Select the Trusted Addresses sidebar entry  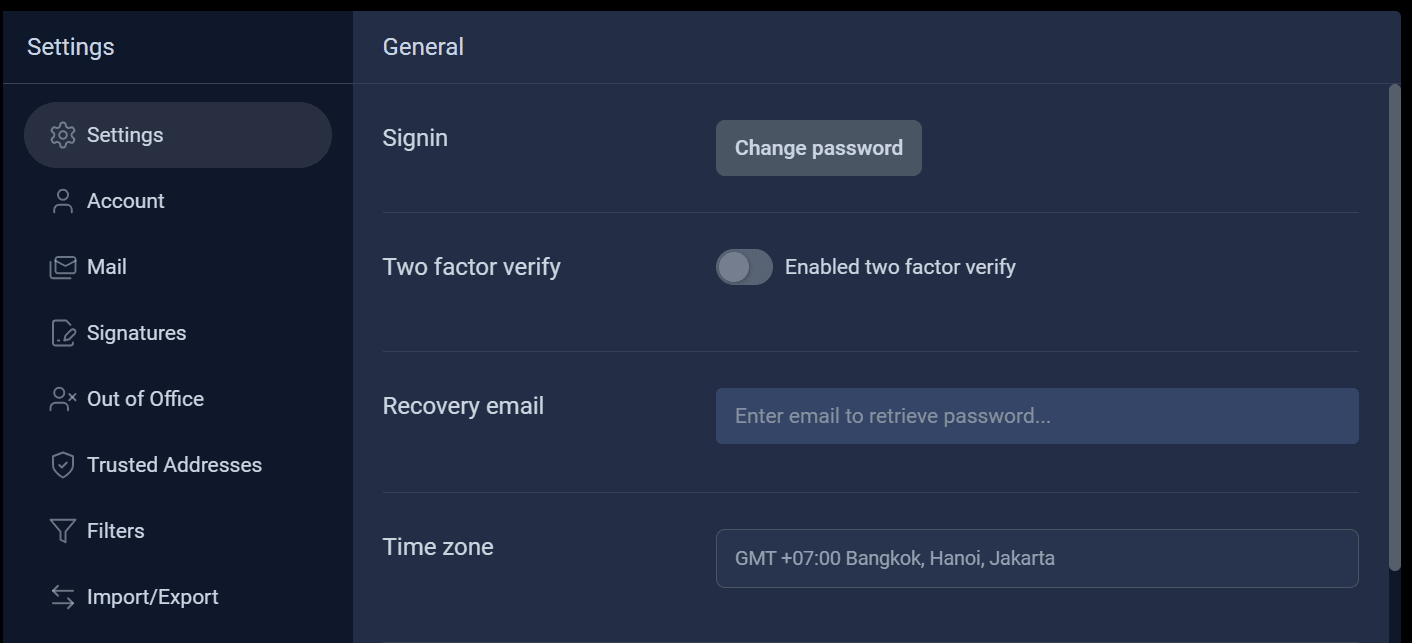(175, 464)
